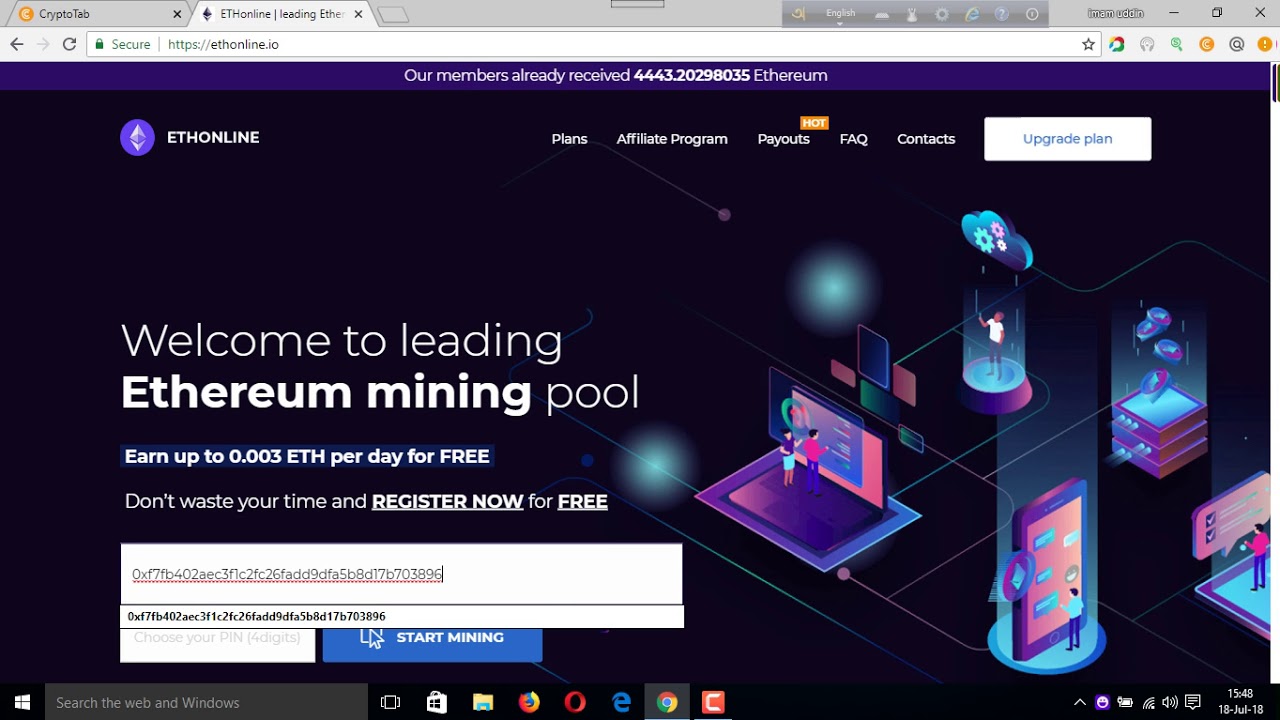Open the orange CryptoTab extension icon
The height and width of the screenshot is (720, 1280).
click(x=1207, y=44)
